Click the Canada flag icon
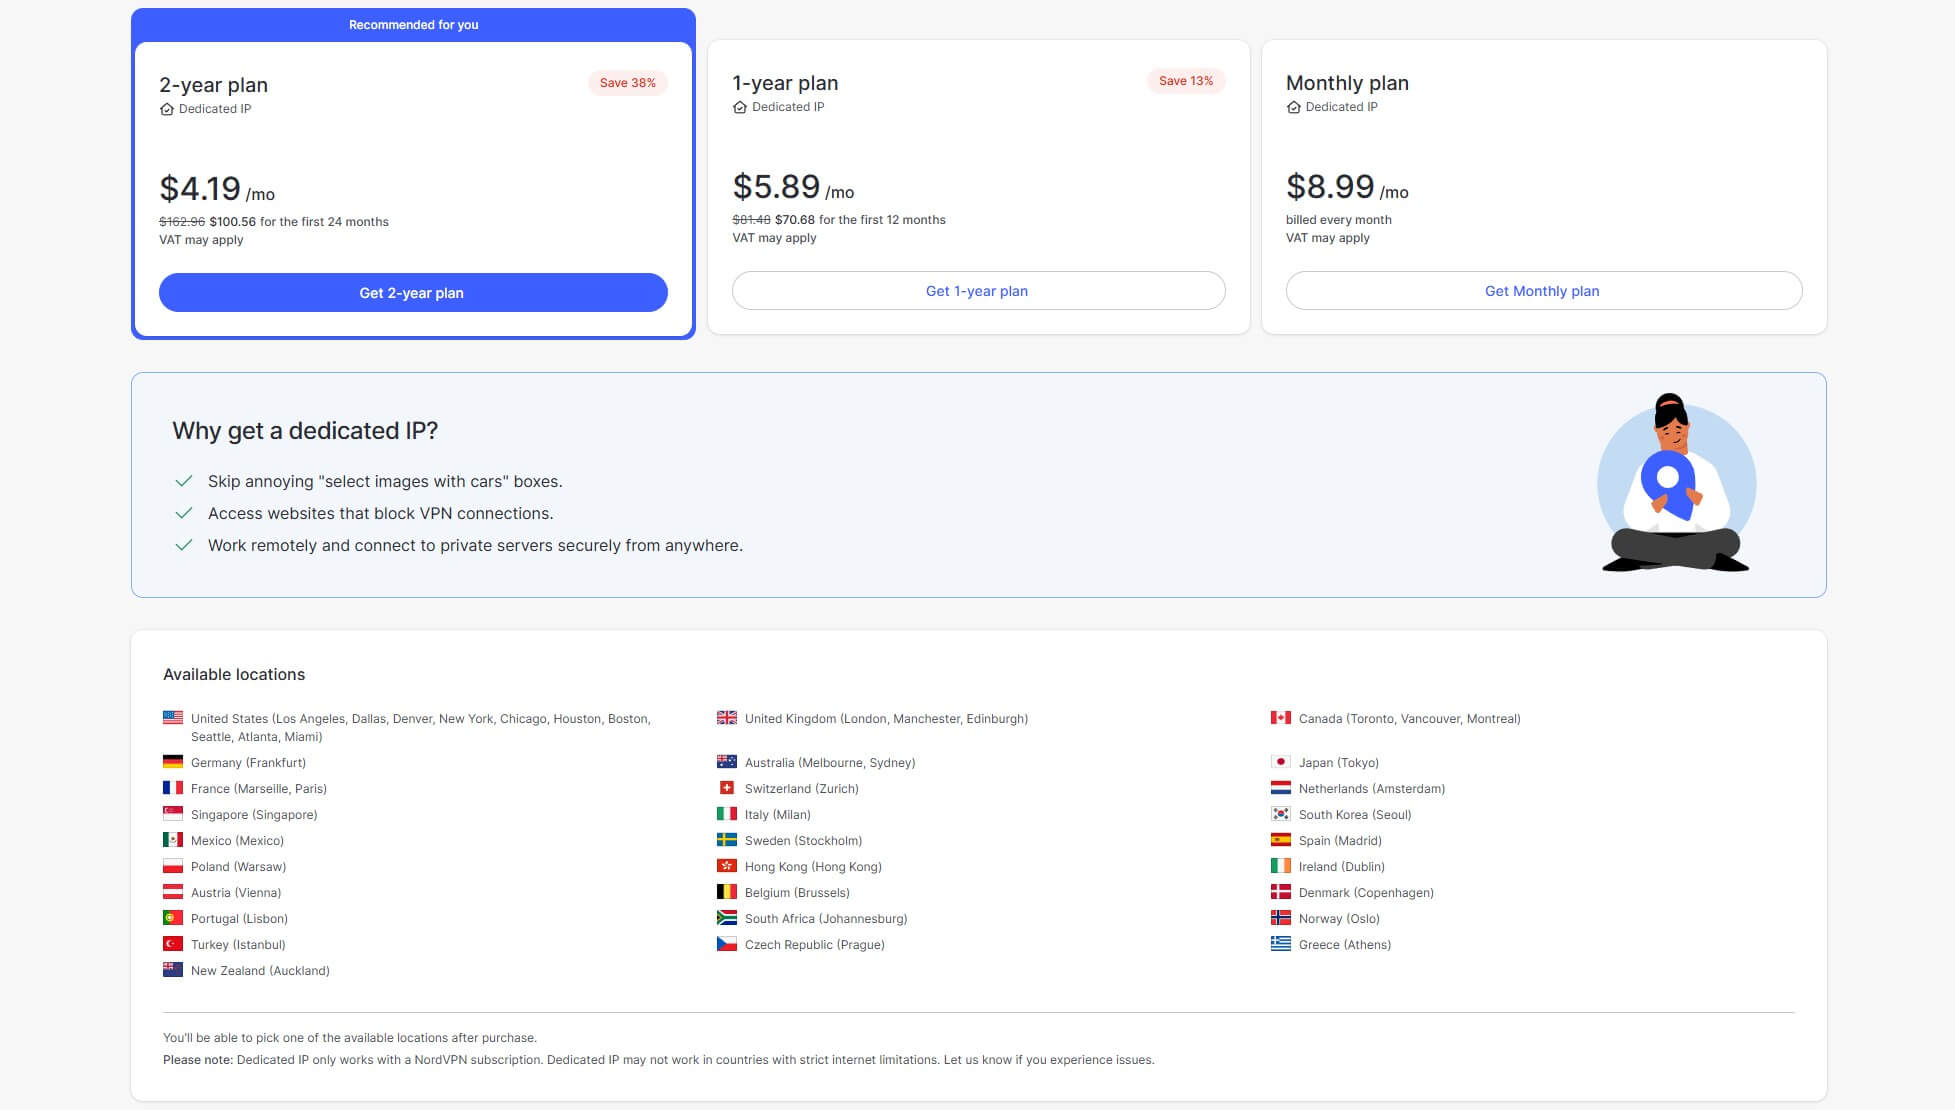 [1282, 717]
